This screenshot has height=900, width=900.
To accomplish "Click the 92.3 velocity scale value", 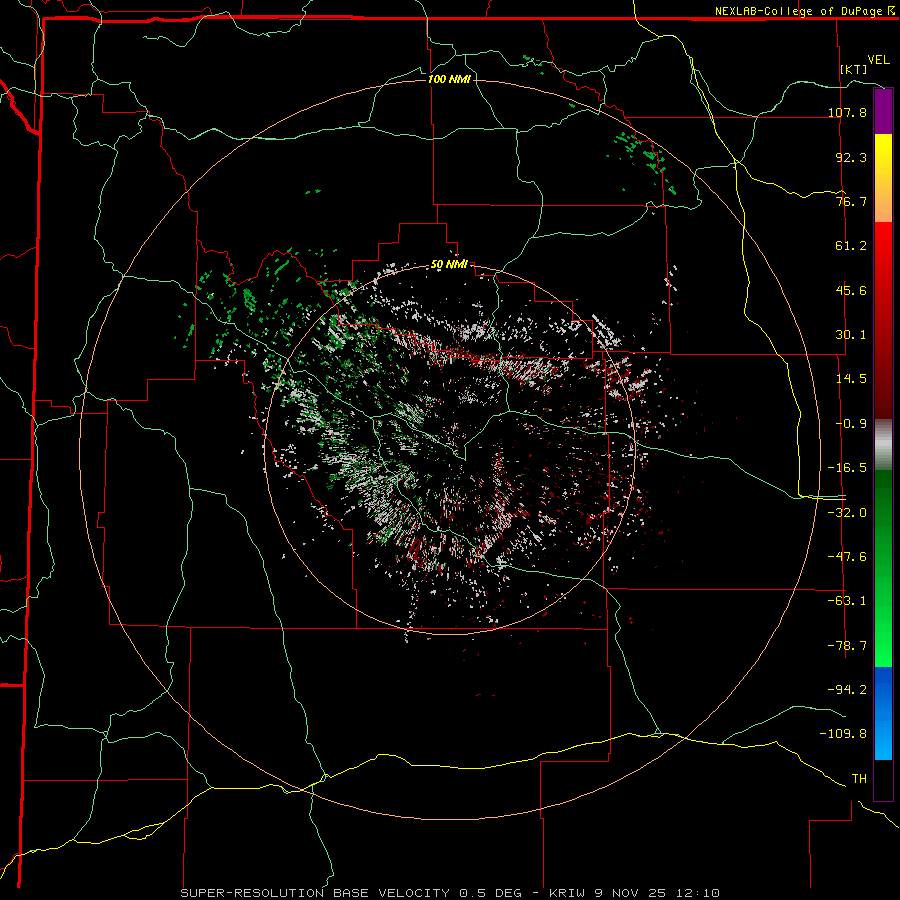I will (851, 157).
